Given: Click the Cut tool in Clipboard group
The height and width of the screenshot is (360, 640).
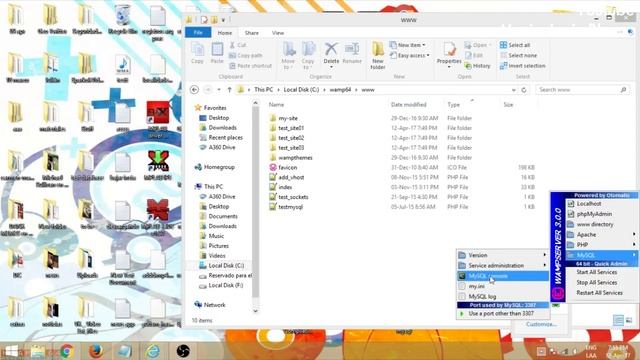Looking at the screenshot, I should click(238, 45).
